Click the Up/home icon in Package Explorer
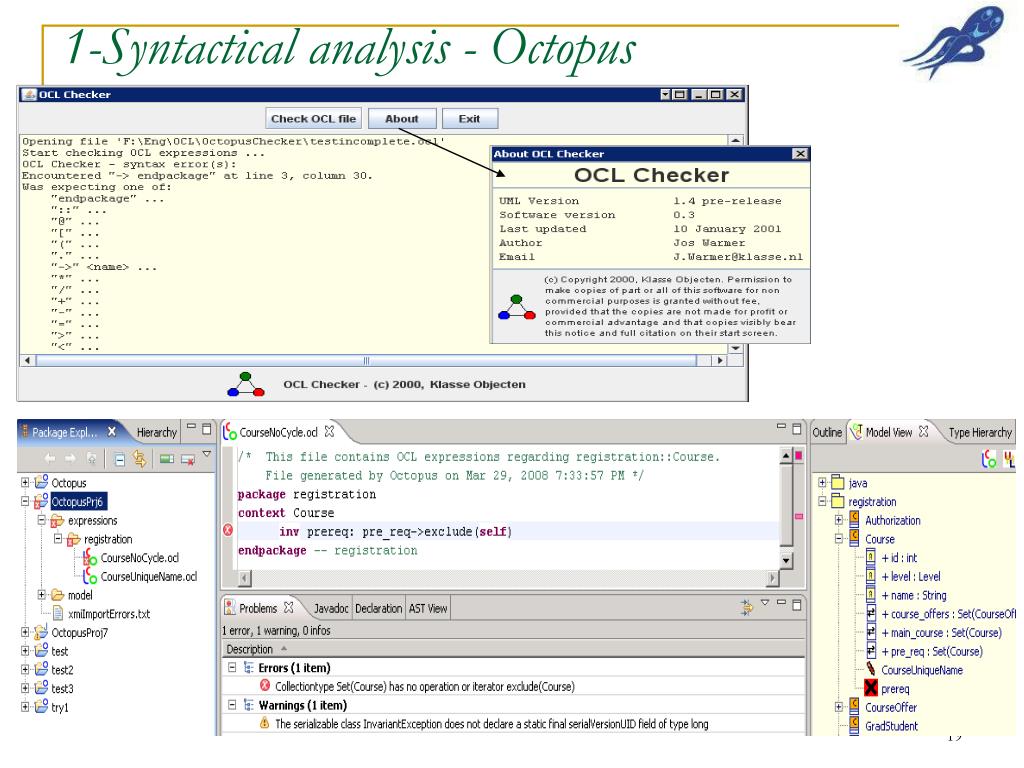The height and width of the screenshot is (768, 1024). click(91, 459)
